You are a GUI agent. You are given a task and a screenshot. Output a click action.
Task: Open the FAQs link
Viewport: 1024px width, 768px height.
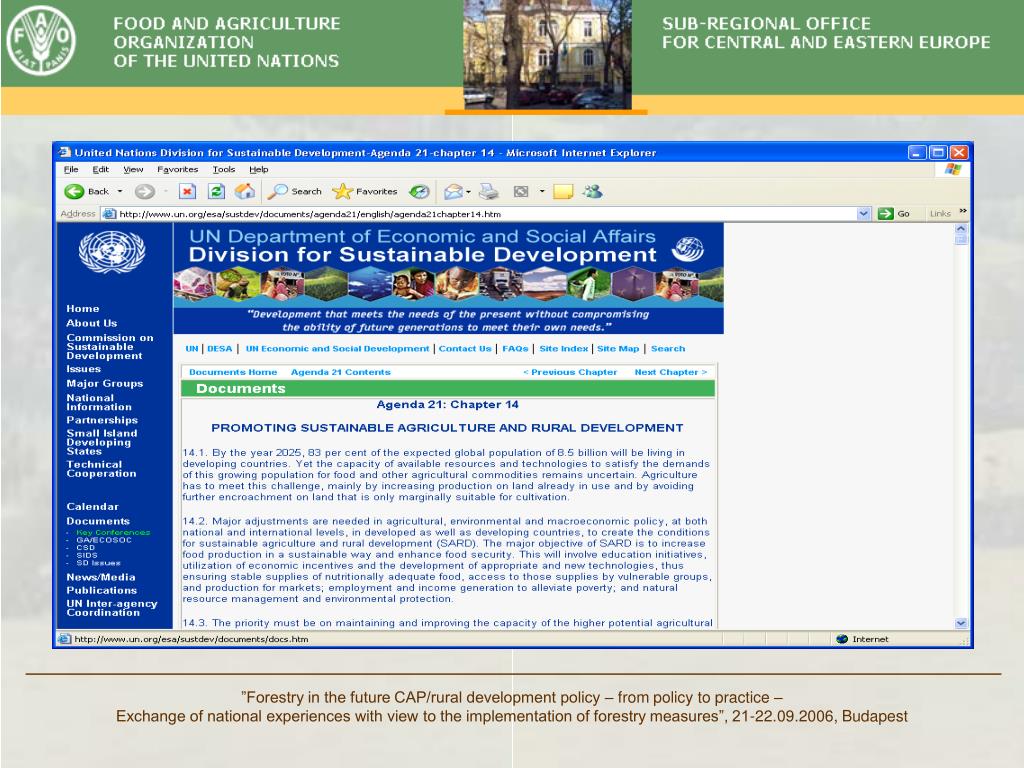[x=515, y=349]
